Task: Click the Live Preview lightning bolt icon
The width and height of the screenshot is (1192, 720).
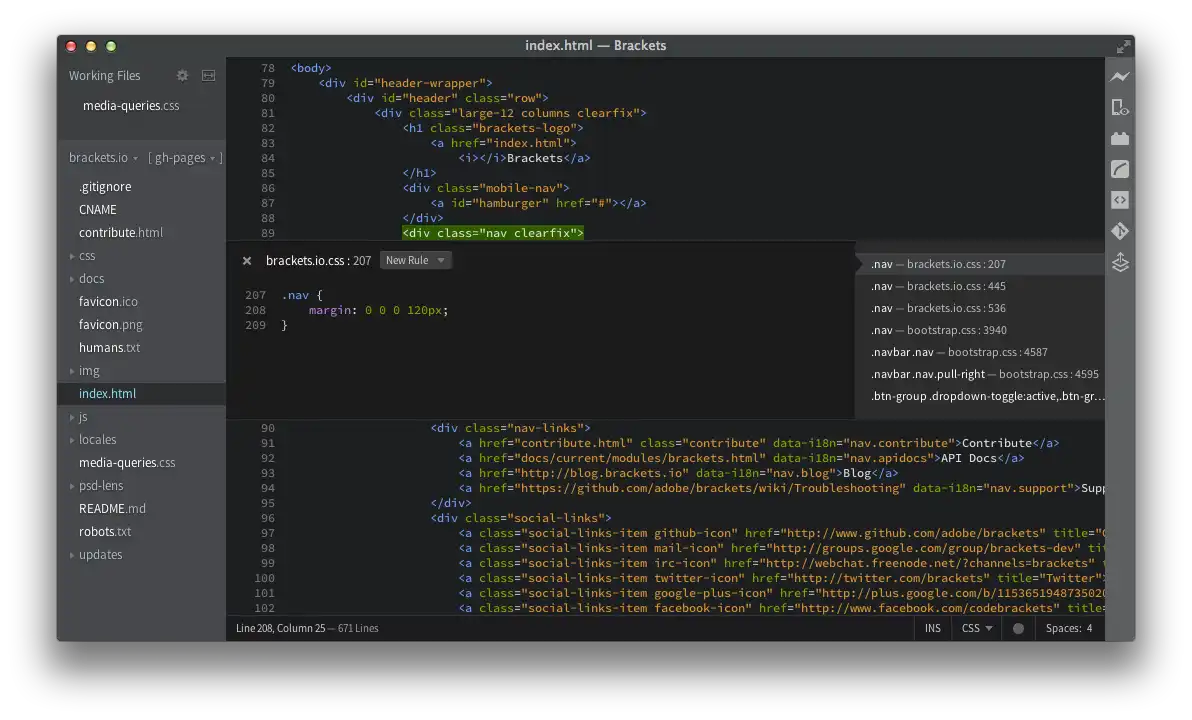Action: coord(1120,77)
